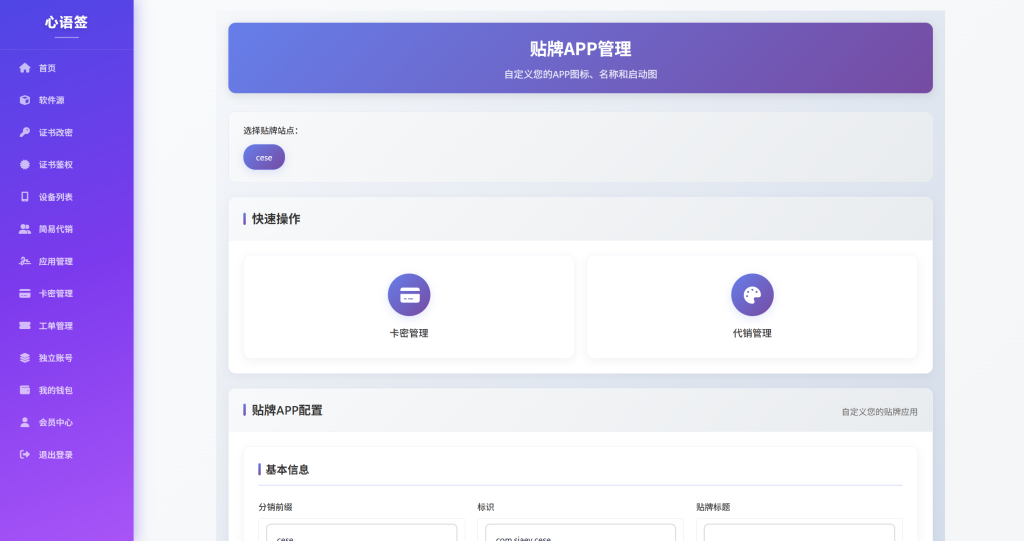The height and width of the screenshot is (541, 1024).
Task: Click the layers icon beside 独立账号
Action: (x=25, y=358)
